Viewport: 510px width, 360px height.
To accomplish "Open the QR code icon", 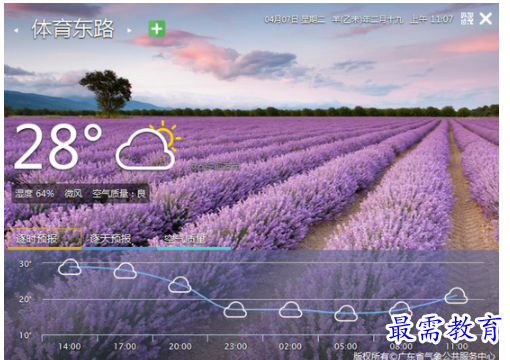I will pyautogui.click(x=467, y=19).
